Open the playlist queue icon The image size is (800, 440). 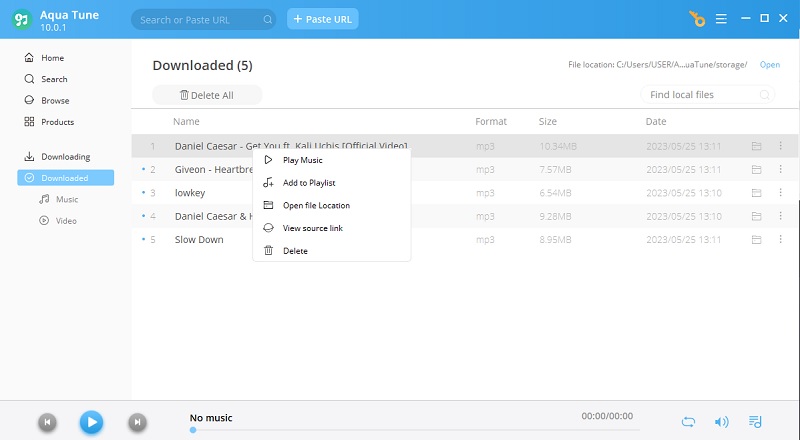[755, 422]
